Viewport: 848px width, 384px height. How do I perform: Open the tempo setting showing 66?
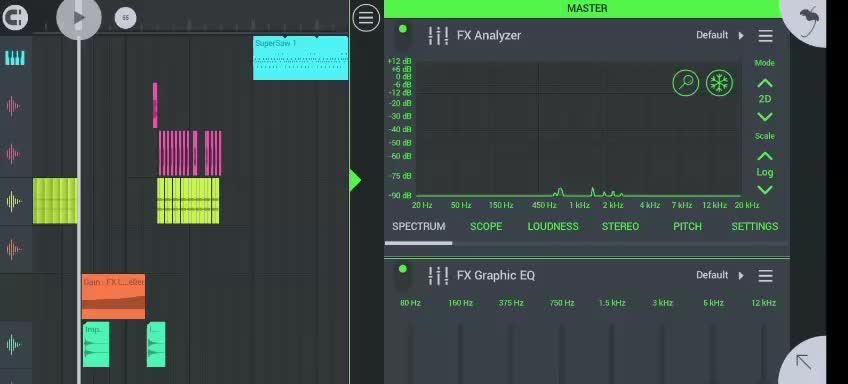click(125, 18)
